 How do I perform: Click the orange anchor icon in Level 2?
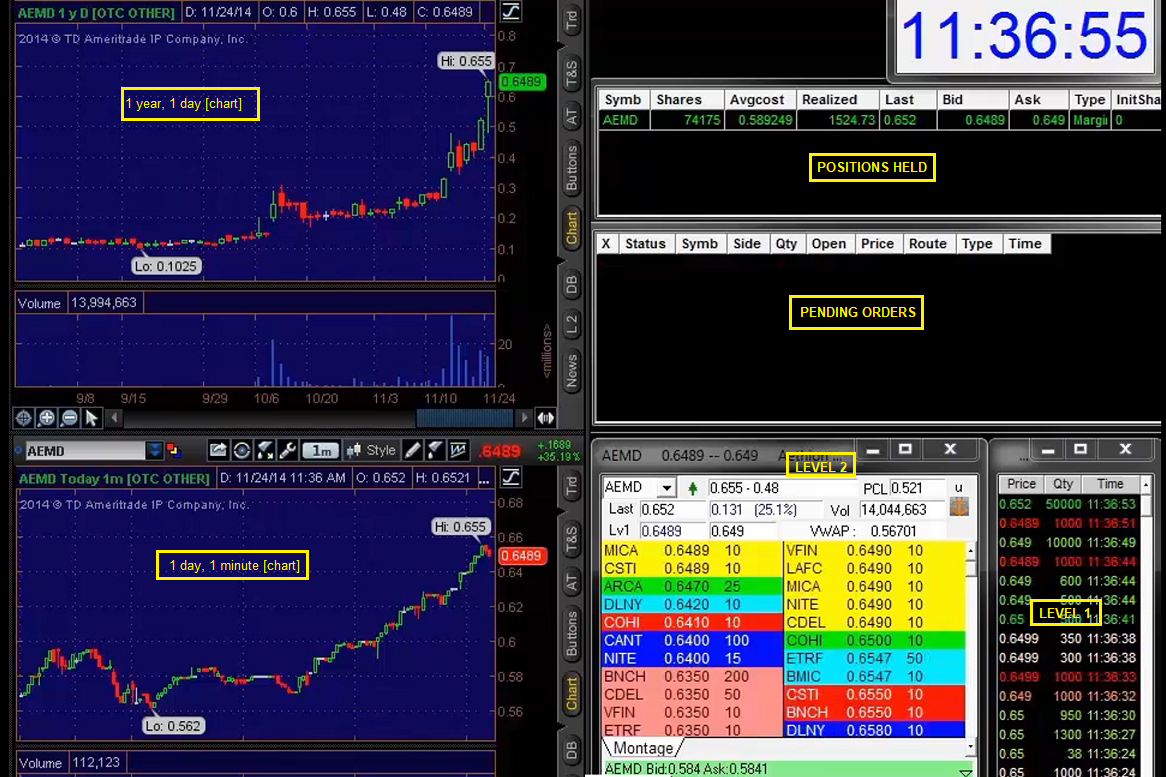tap(959, 508)
